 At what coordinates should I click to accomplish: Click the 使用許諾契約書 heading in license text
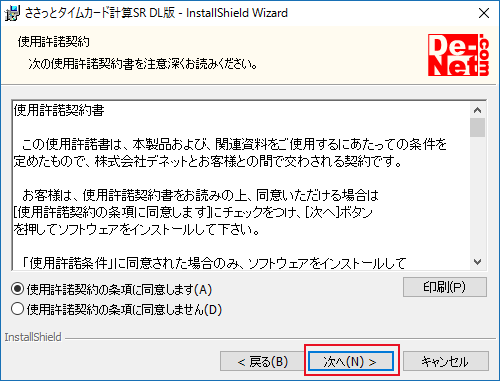59,110
